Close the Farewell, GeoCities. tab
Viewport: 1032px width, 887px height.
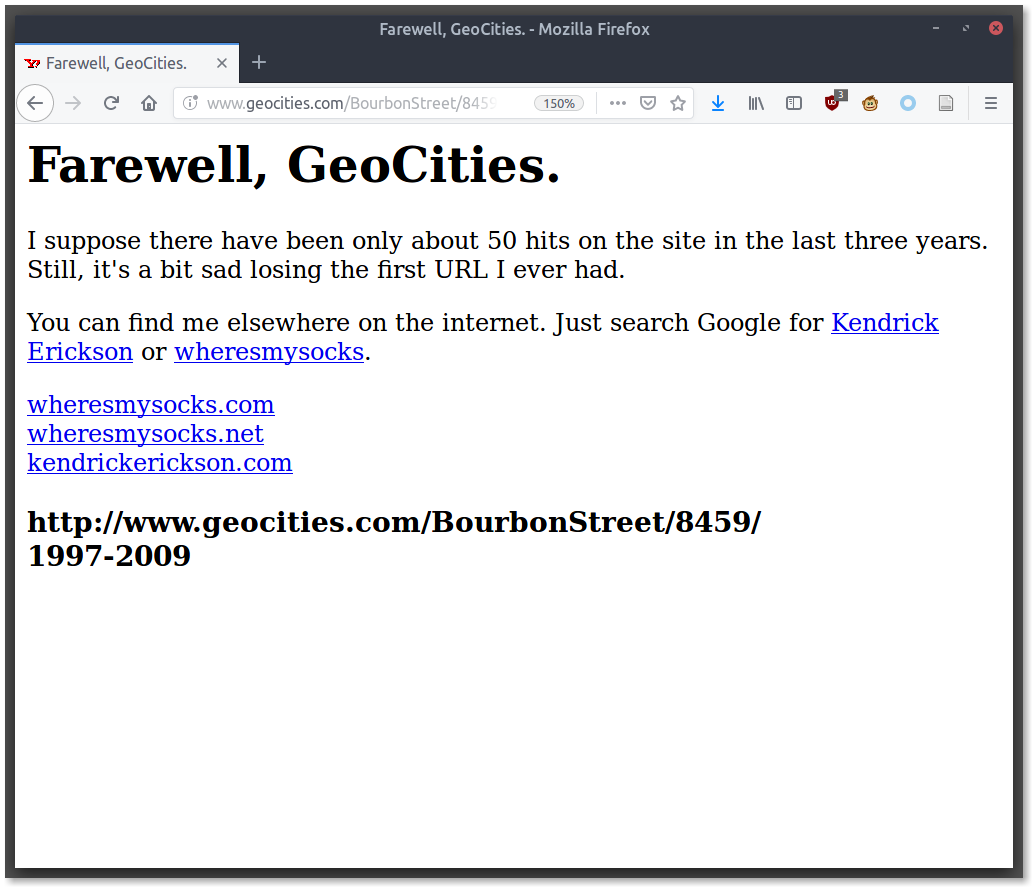tap(222, 63)
